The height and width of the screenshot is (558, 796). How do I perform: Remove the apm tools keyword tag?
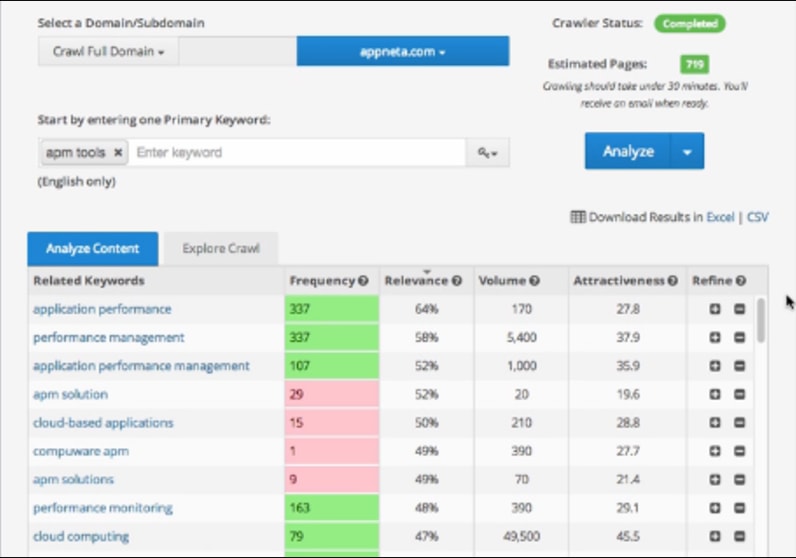118,153
